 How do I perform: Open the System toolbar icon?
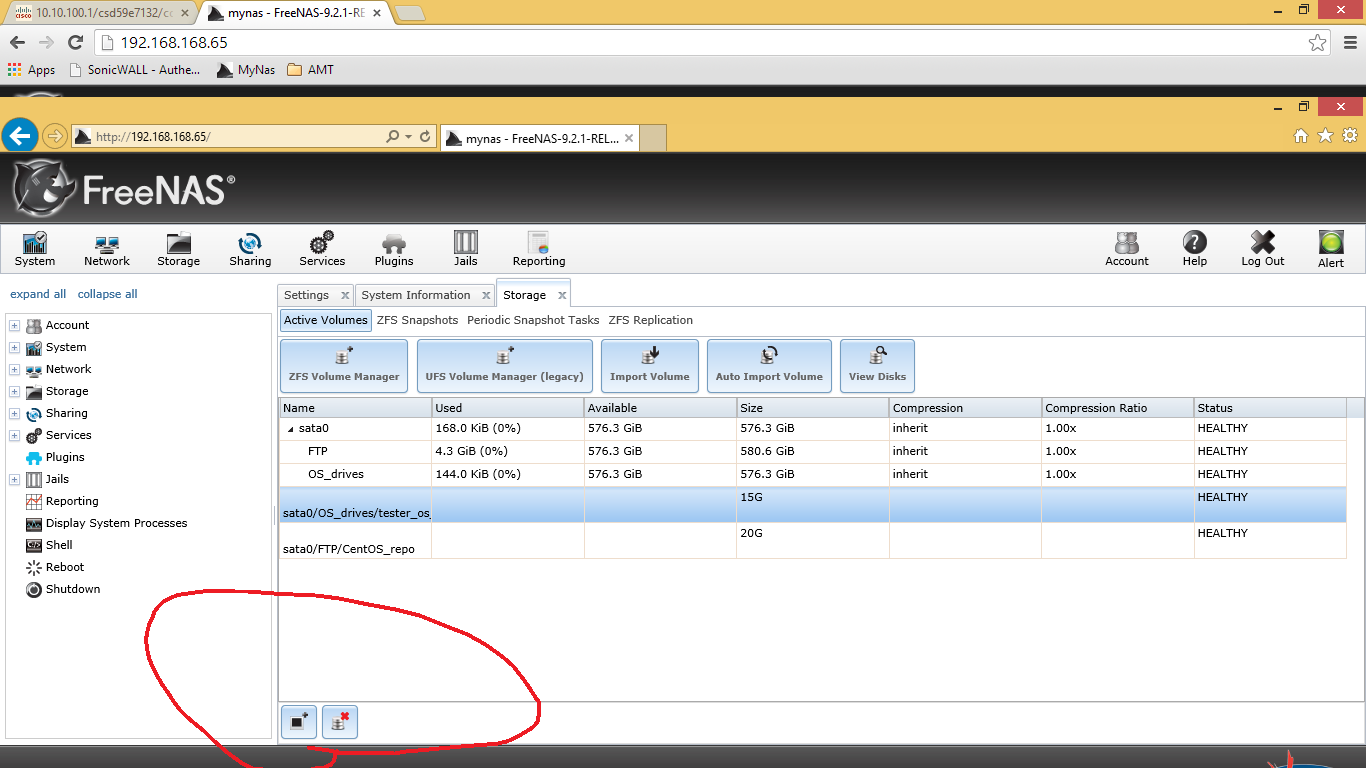(x=35, y=249)
